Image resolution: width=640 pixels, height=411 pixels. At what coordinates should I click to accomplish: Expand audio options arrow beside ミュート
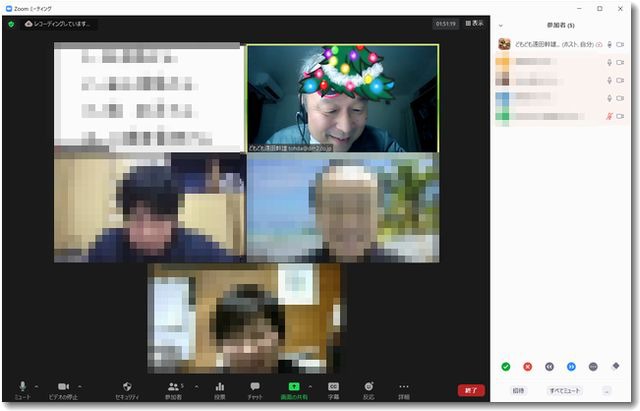coord(37,385)
